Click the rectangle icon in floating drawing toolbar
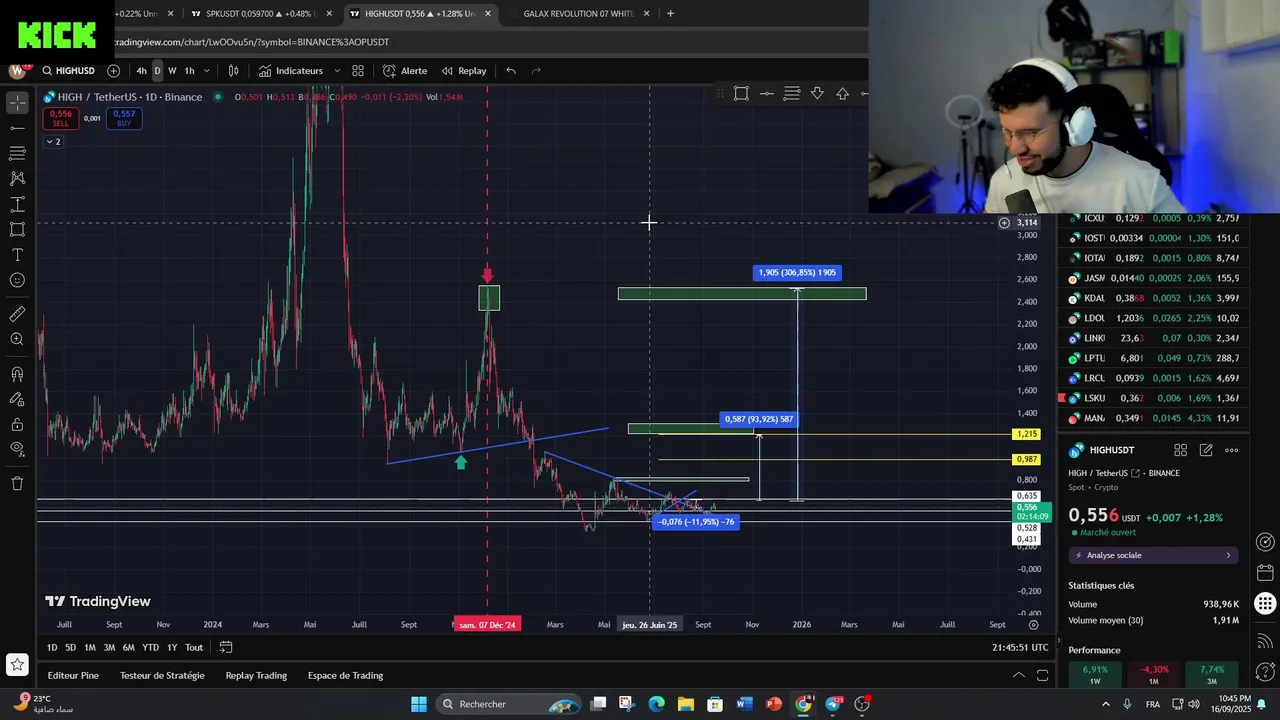 (x=741, y=93)
